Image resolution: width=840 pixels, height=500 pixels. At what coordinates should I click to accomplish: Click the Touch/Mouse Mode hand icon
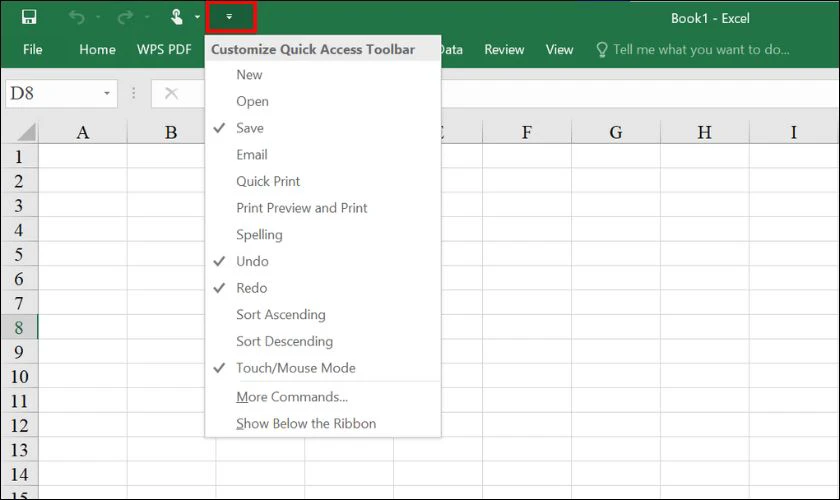coord(177,17)
